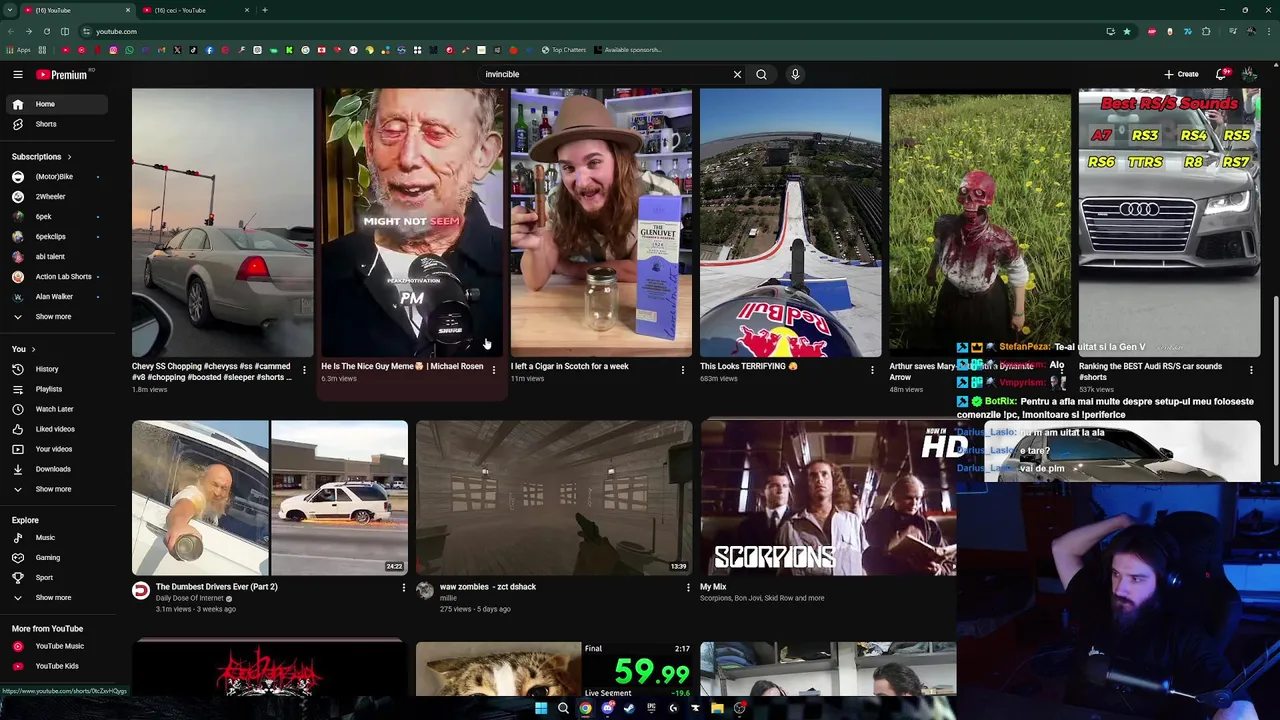
Task: Open File Explorer from the taskbar
Action: (717, 709)
